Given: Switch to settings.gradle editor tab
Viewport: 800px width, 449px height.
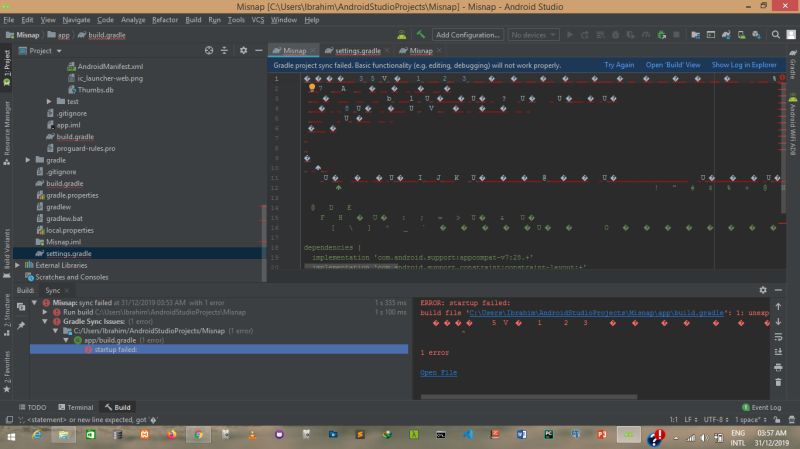Looking at the screenshot, I should [358, 51].
